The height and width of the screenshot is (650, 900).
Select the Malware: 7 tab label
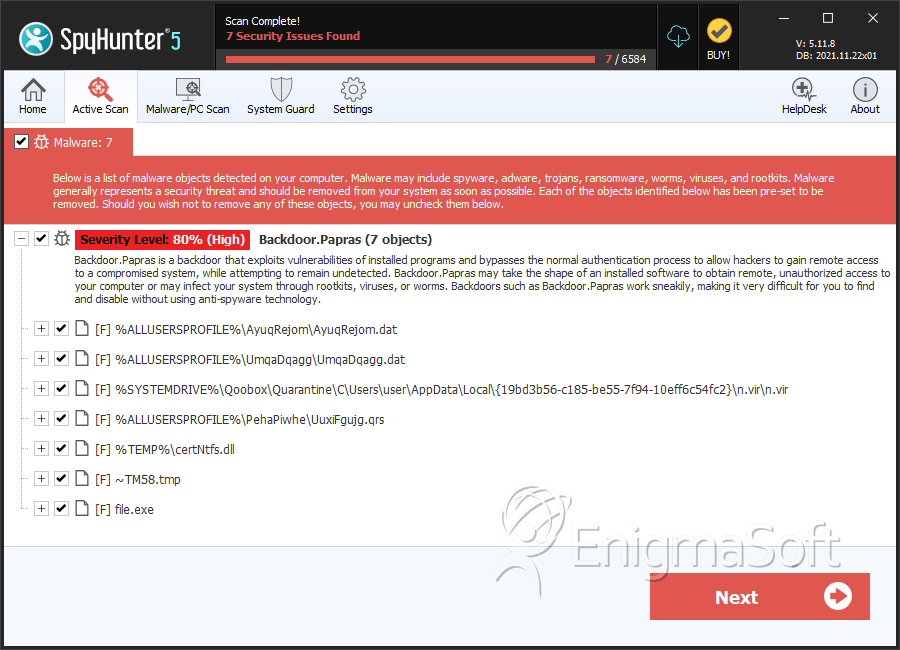pos(83,142)
